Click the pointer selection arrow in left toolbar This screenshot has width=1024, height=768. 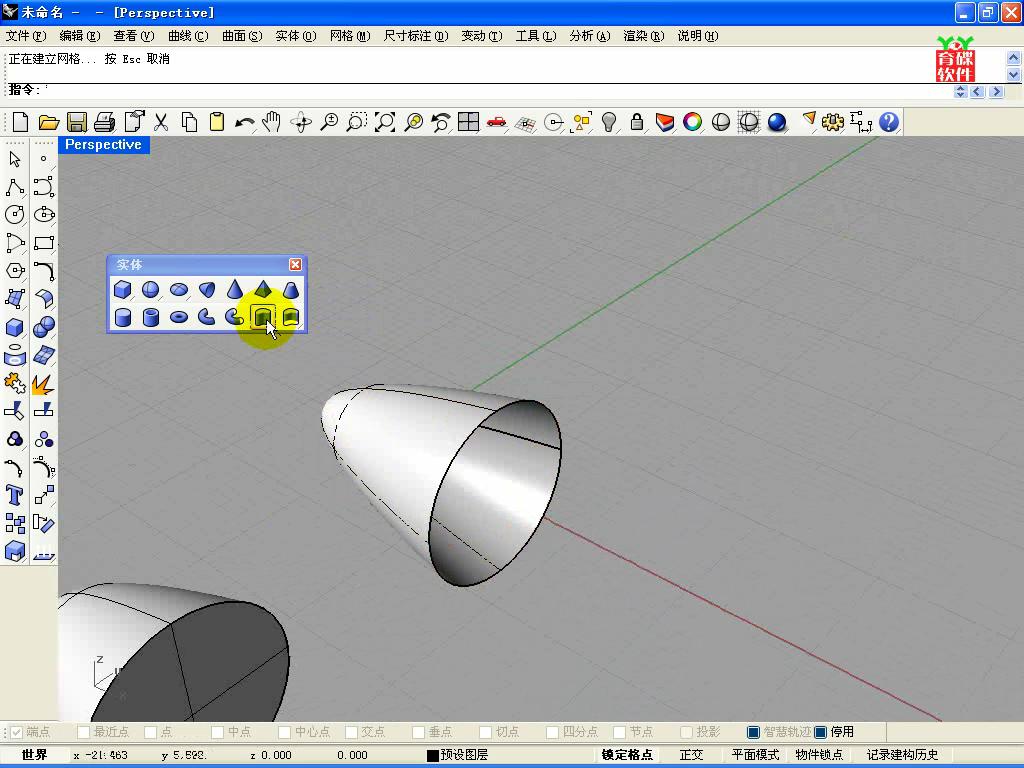14,159
